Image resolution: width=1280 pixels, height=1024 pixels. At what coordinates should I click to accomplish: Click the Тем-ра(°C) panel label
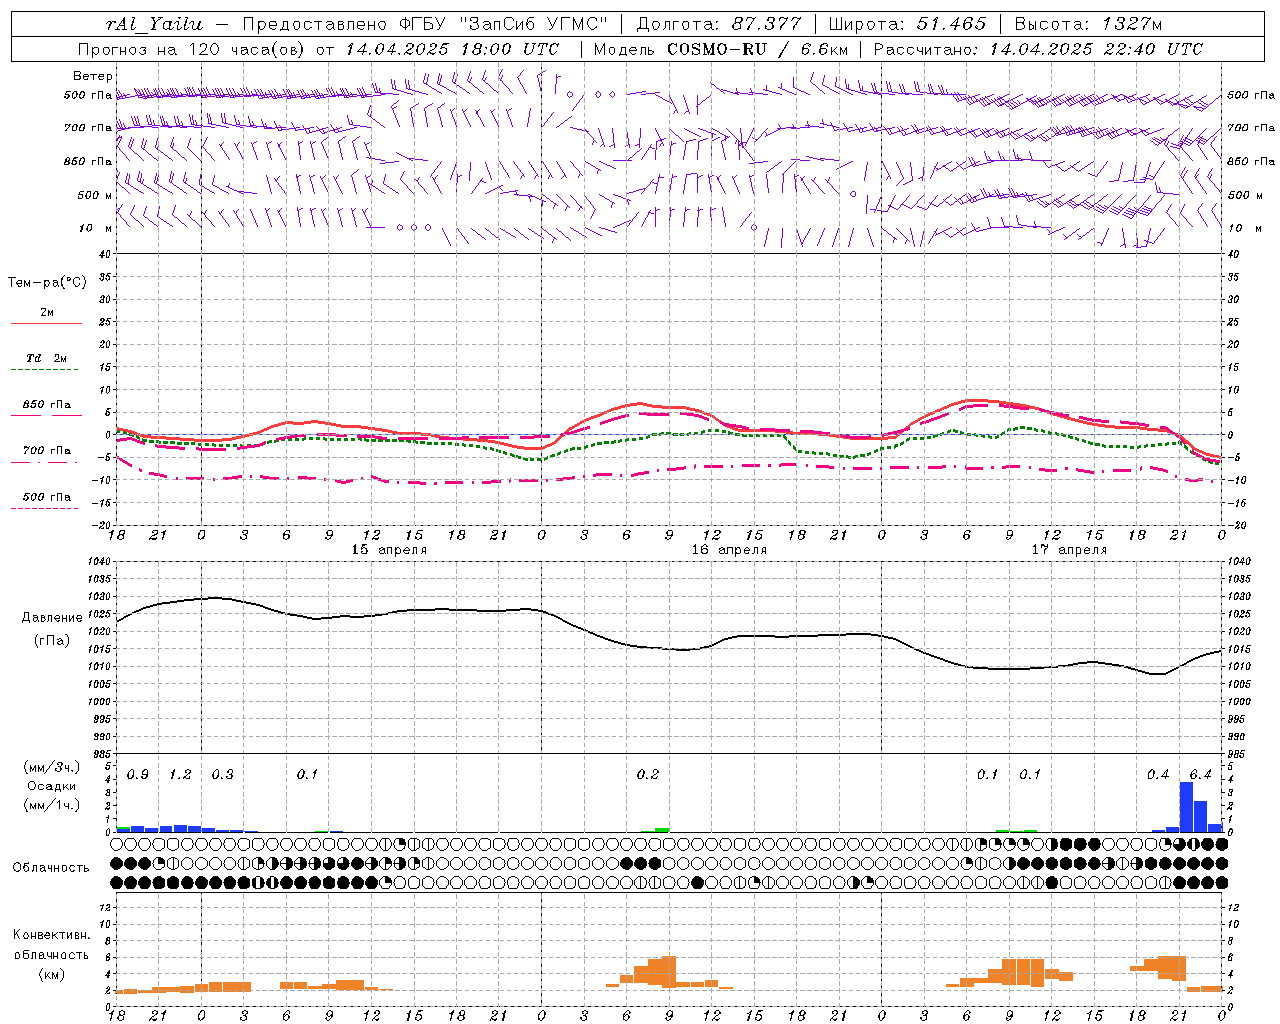coord(47,283)
